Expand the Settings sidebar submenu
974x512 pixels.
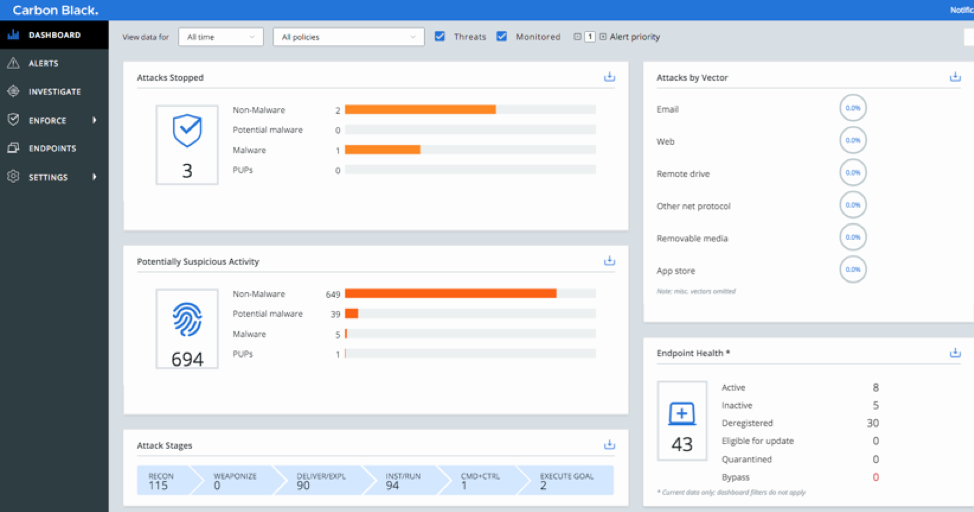tap(94, 177)
